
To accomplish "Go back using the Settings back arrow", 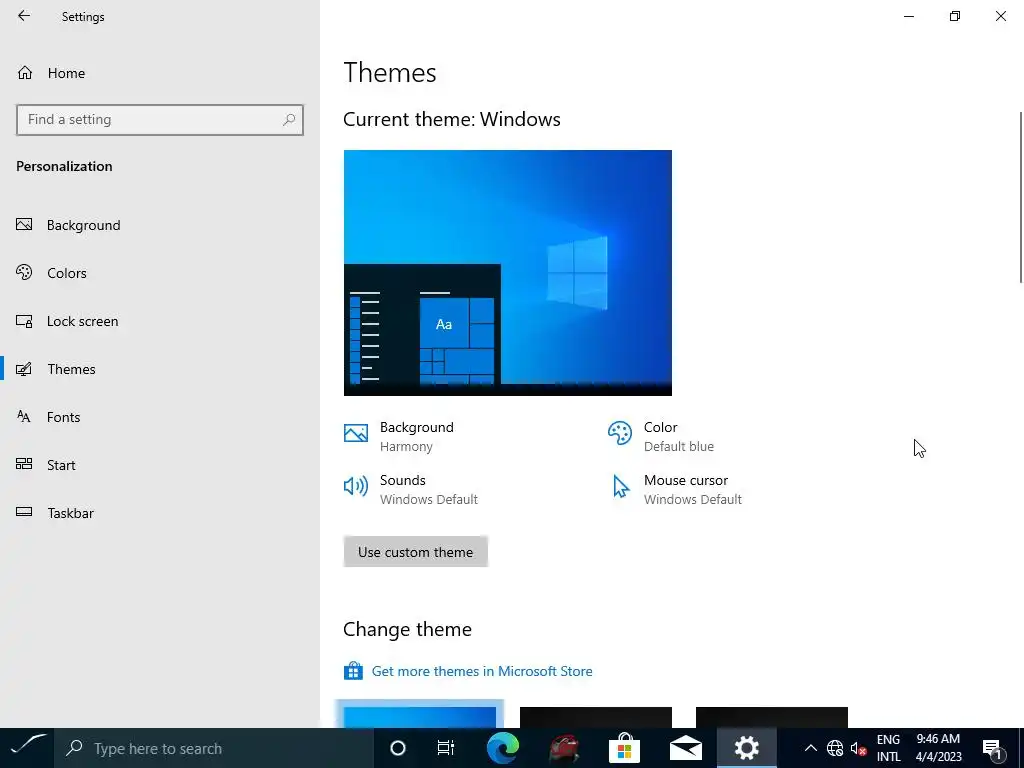I will (x=24, y=16).
